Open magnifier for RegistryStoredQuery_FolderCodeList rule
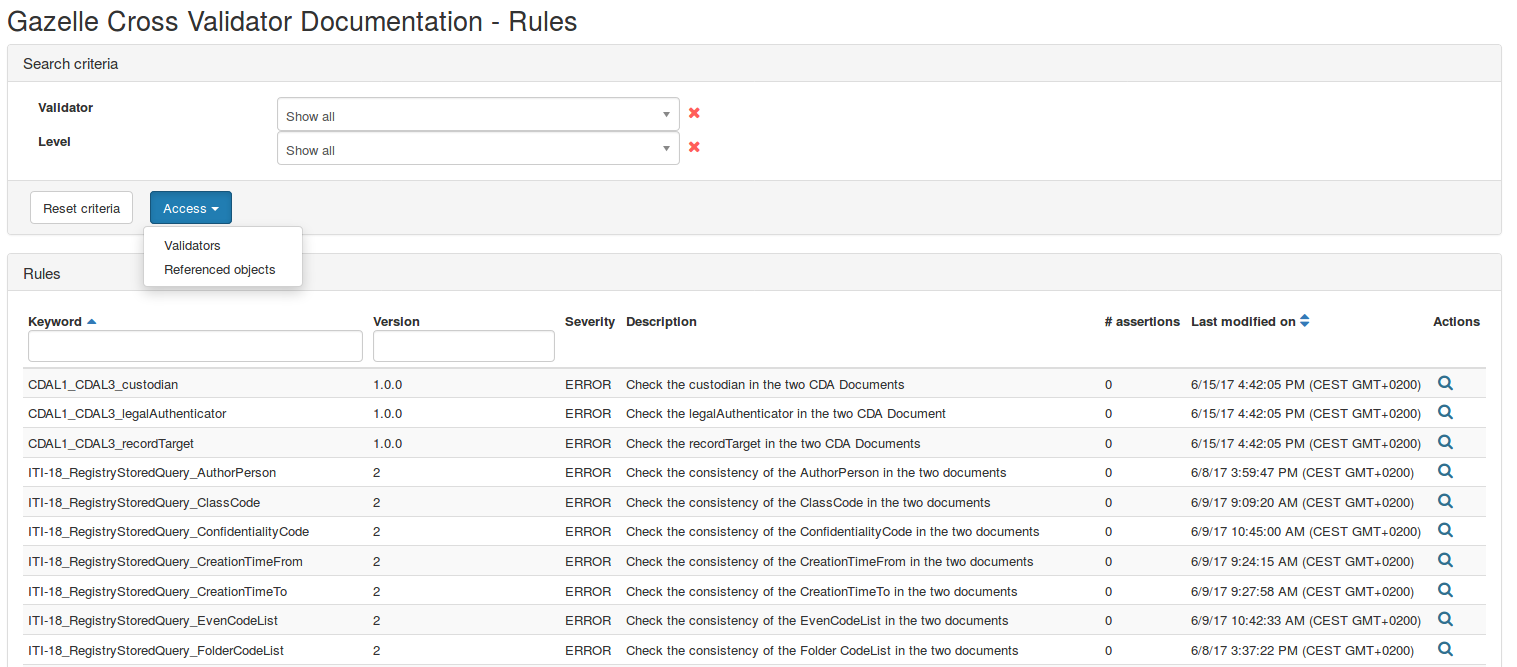 (x=1444, y=649)
